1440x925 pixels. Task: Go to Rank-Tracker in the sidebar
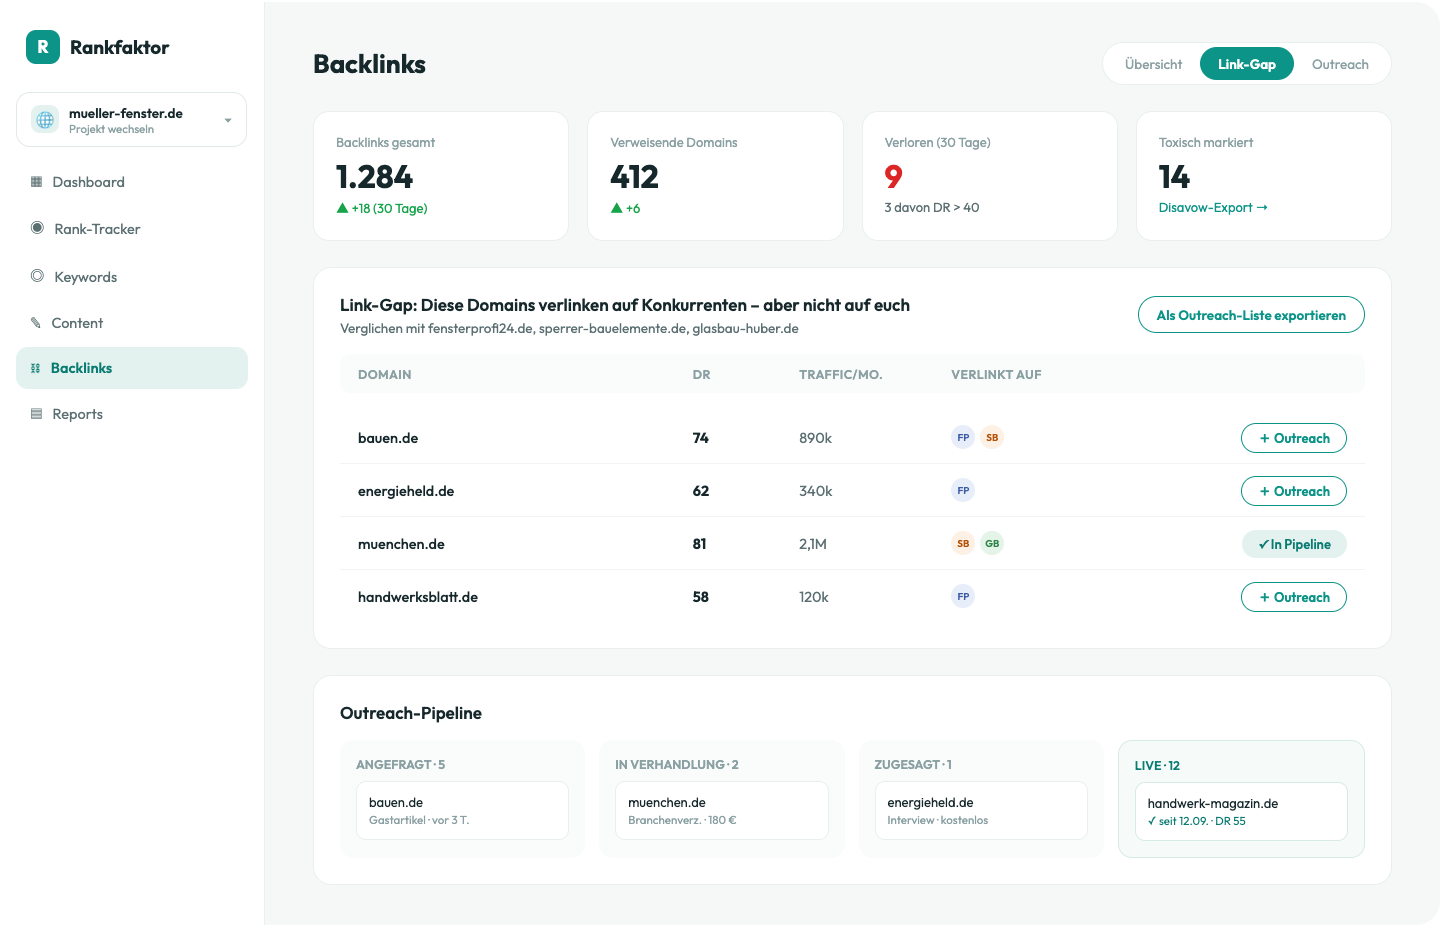click(x=132, y=229)
